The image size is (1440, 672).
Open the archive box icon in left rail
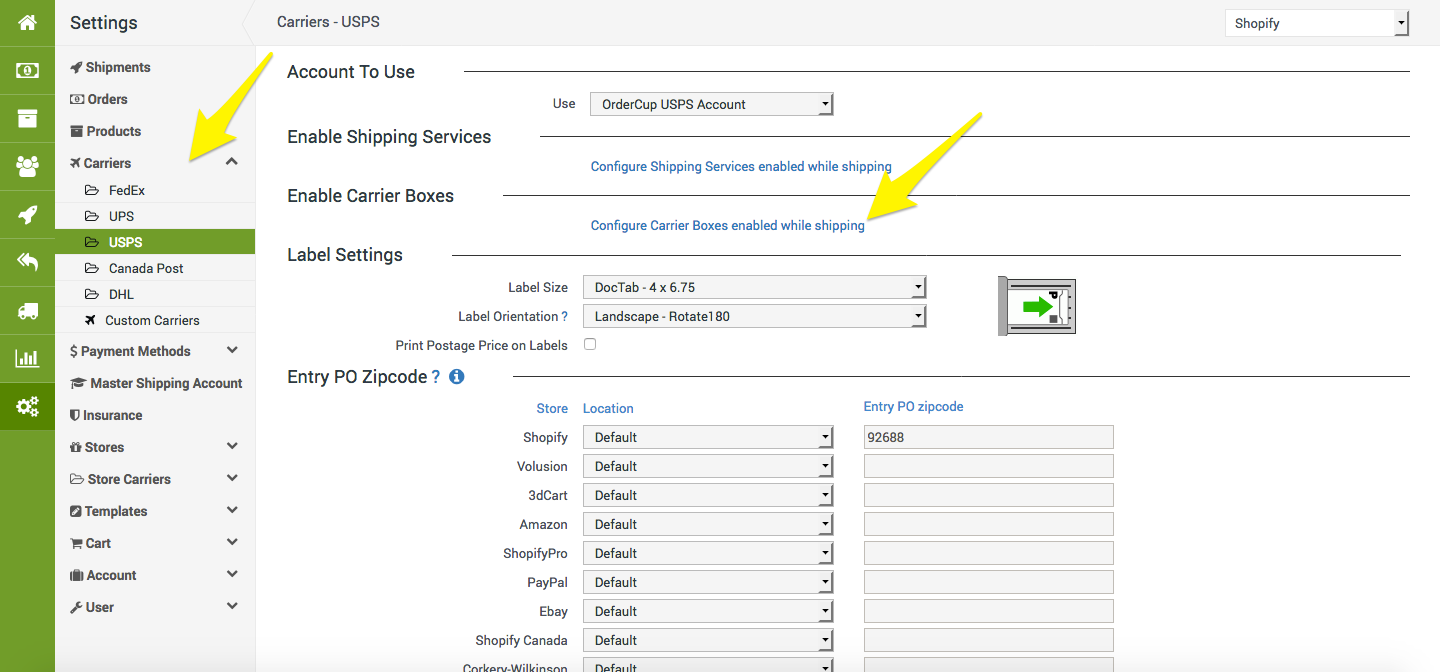[27, 118]
